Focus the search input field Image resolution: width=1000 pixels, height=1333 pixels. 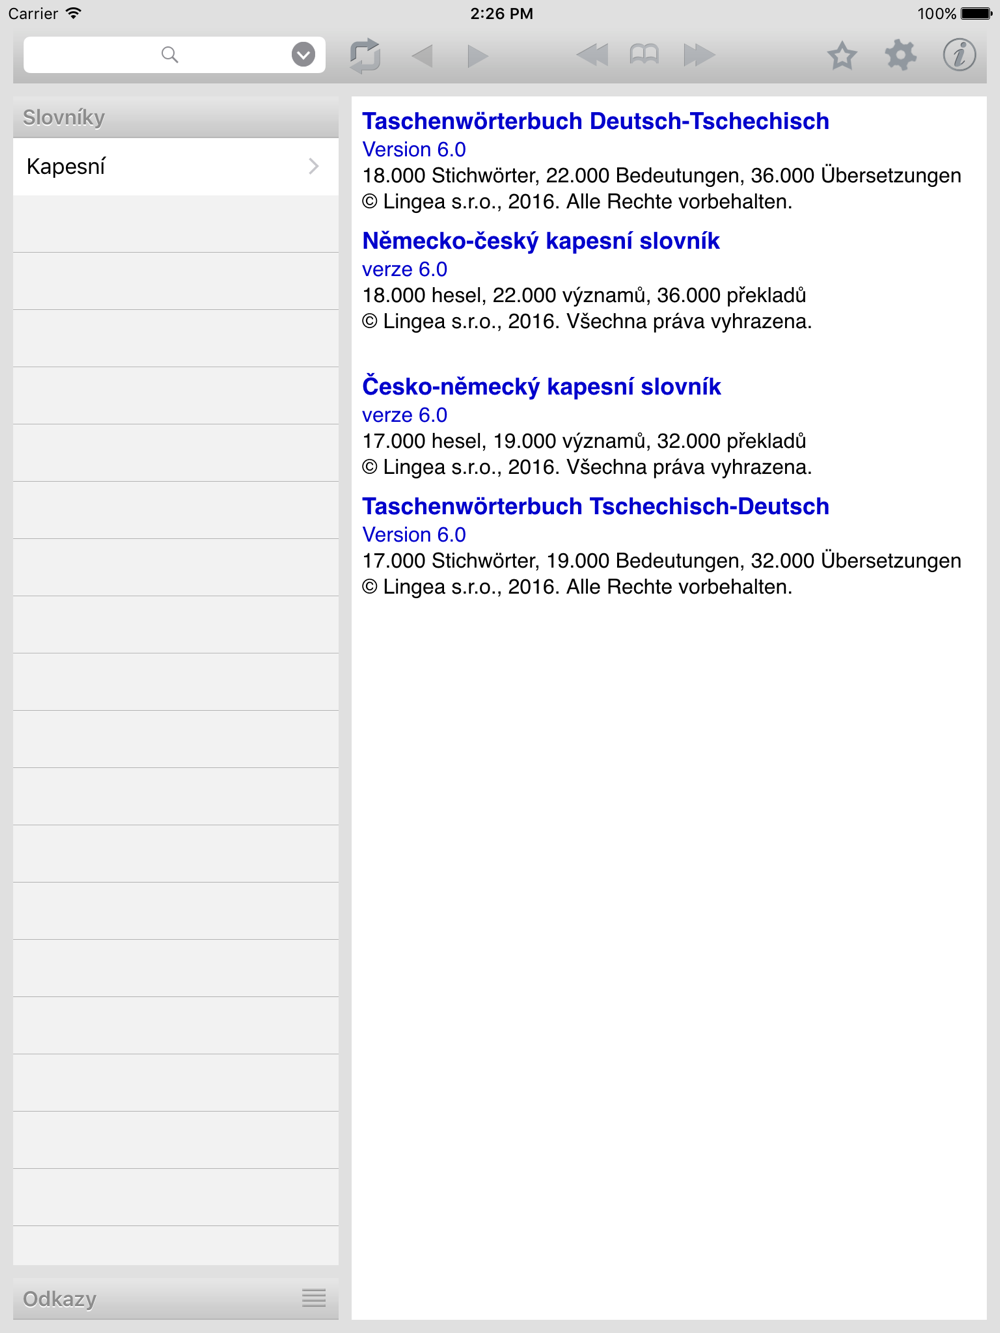point(174,55)
